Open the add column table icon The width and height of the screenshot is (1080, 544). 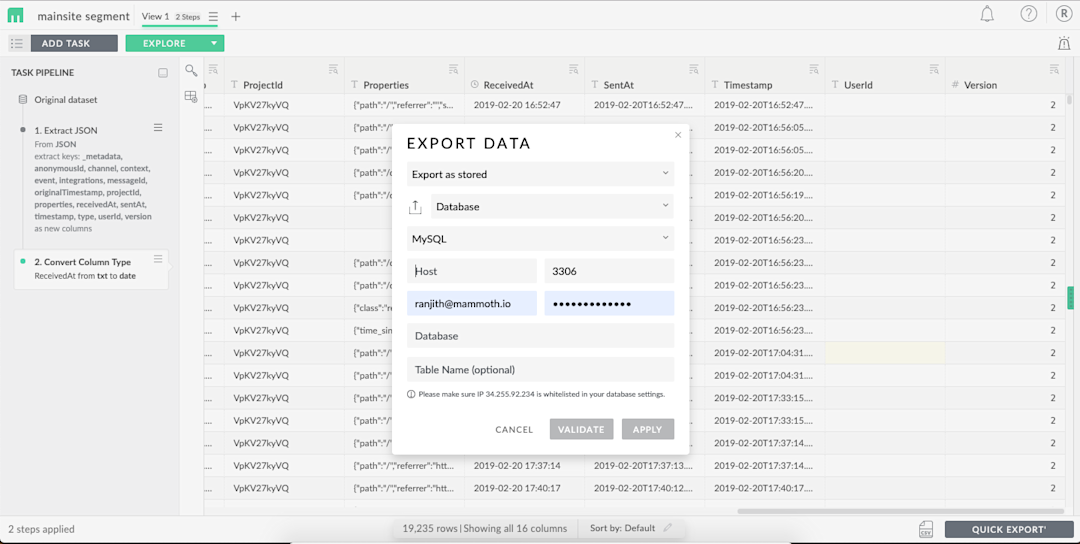click(x=191, y=97)
